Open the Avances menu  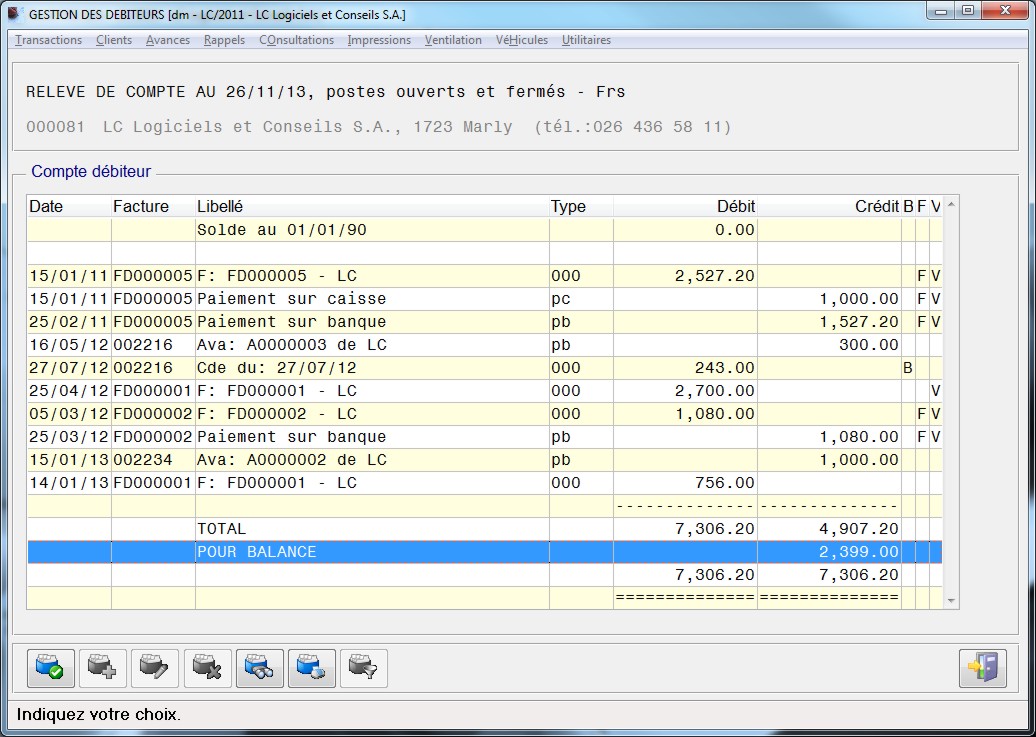168,40
